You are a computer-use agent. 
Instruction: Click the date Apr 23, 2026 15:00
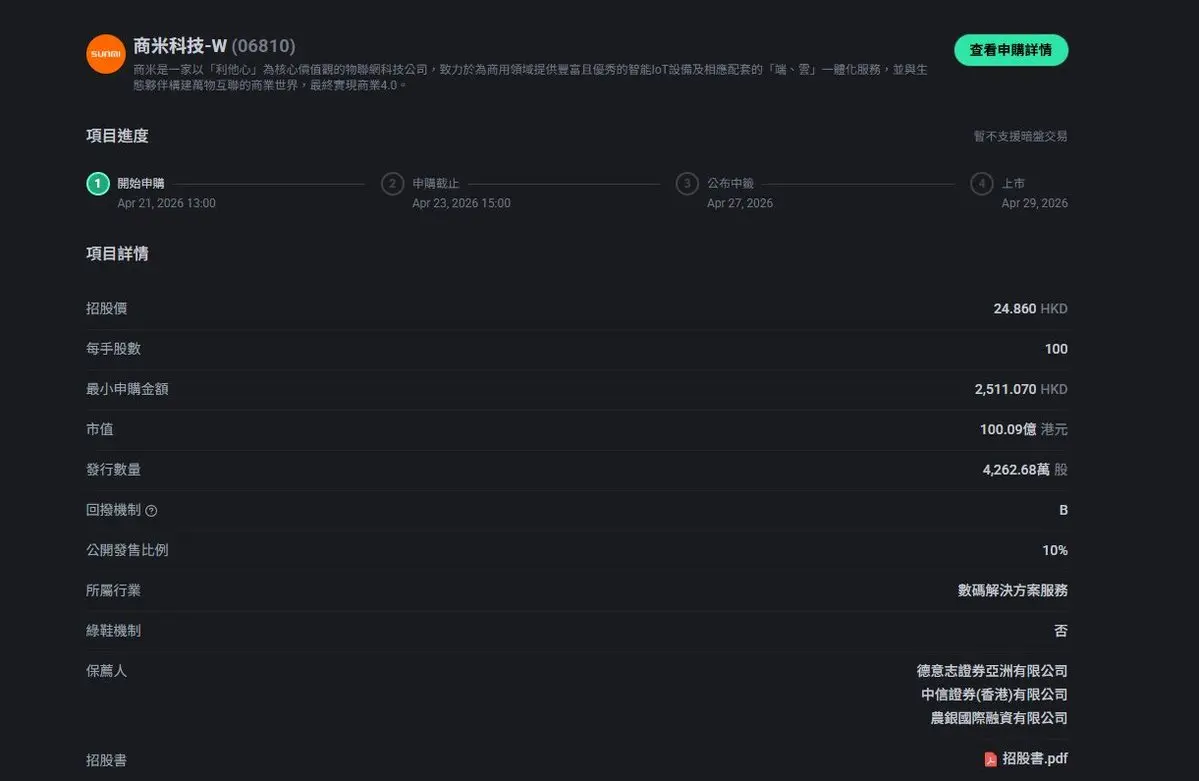(x=461, y=203)
